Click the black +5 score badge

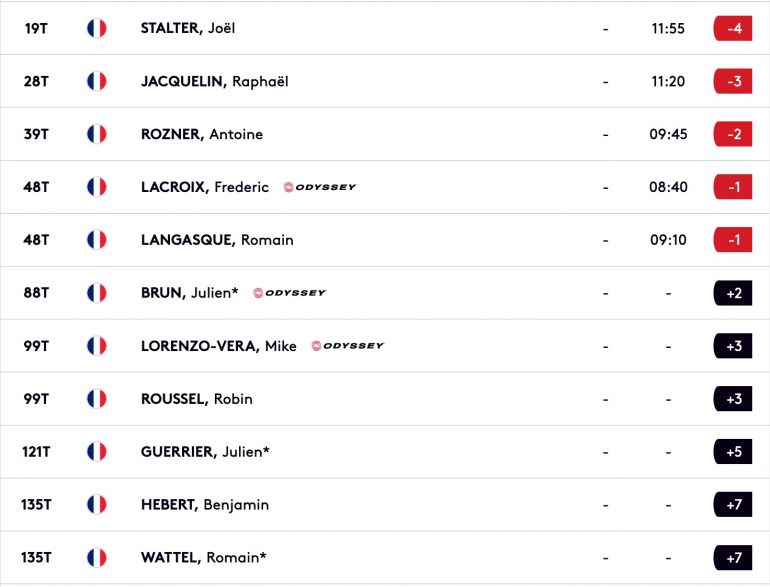pos(733,452)
